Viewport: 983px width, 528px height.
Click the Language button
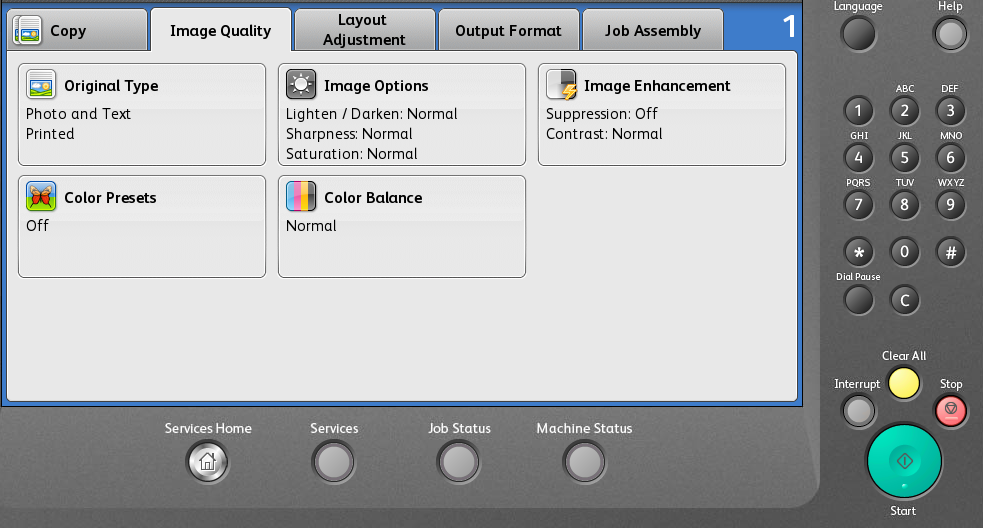tap(858, 34)
